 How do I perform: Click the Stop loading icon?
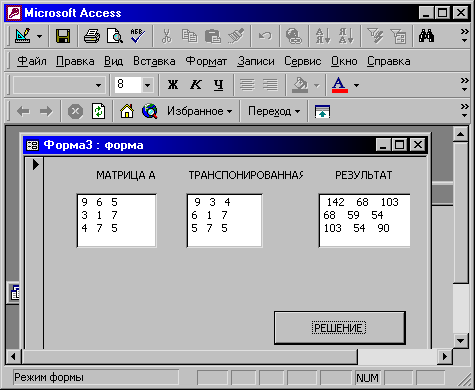[75, 111]
